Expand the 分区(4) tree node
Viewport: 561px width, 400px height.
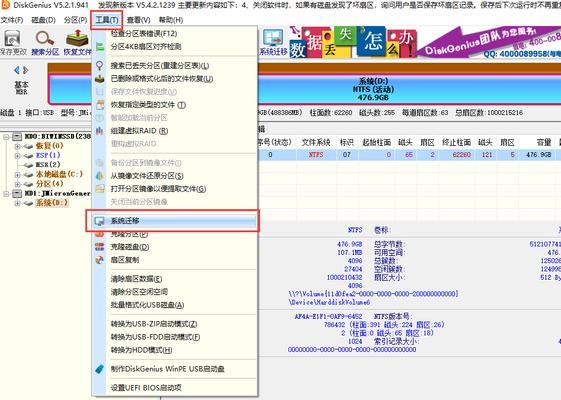(17, 184)
